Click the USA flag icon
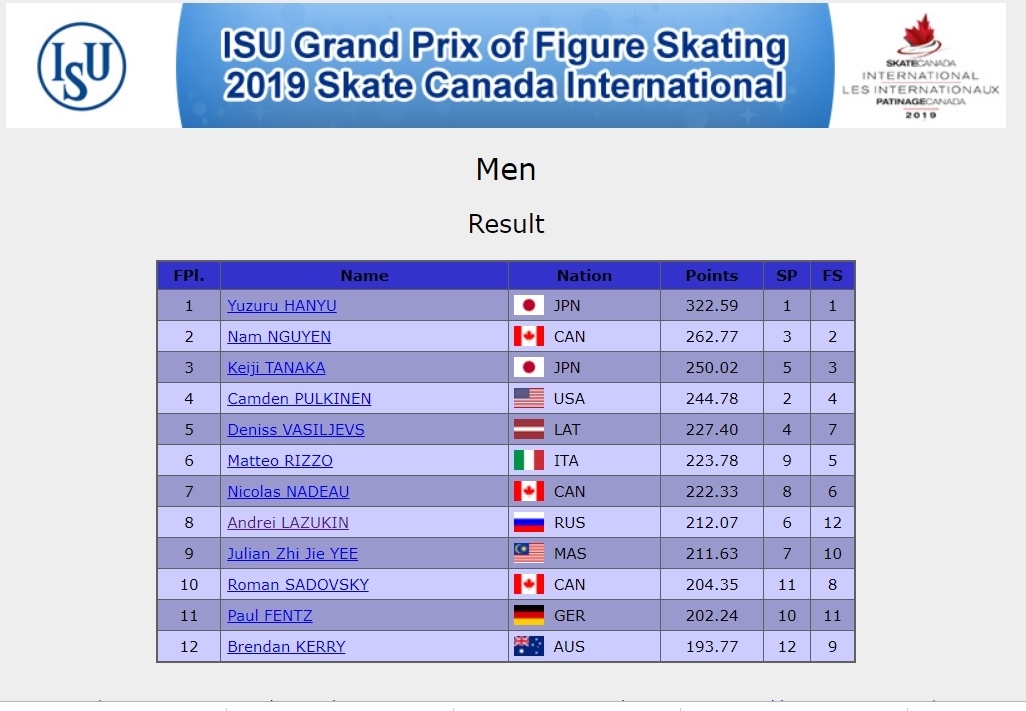Viewport: 1026px width, 711px height. coord(529,398)
